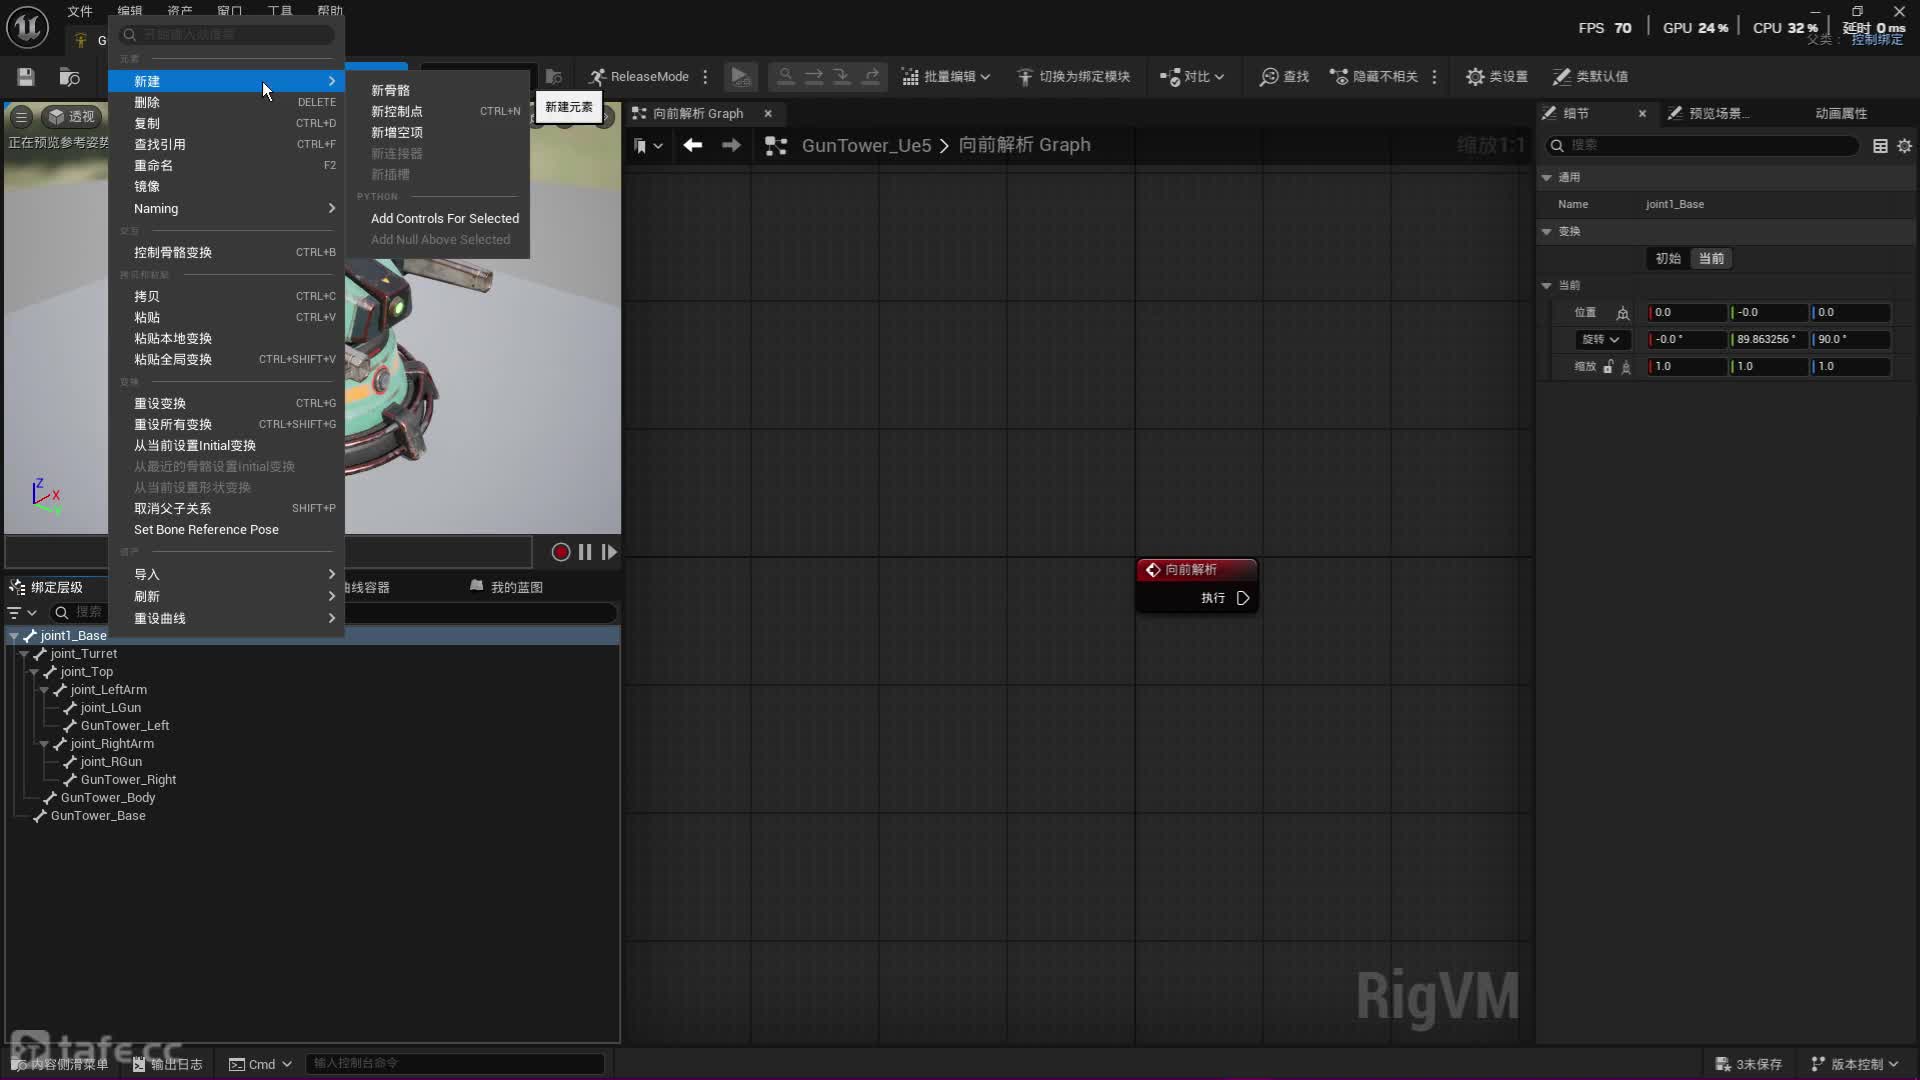1920x1080 pixels.
Task: Collapse the 变换 section in details
Action: (1547, 232)
